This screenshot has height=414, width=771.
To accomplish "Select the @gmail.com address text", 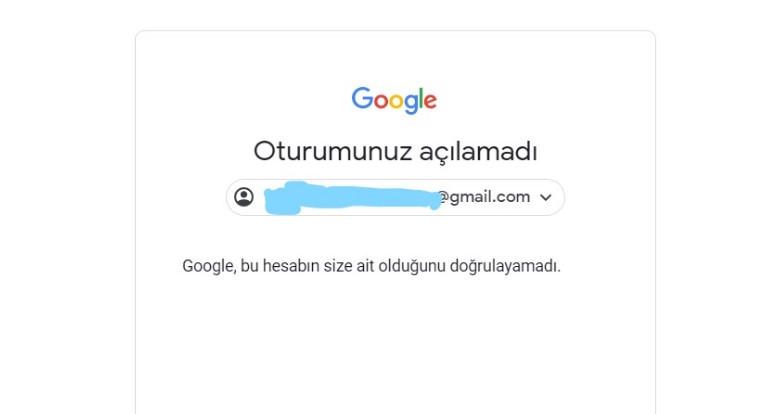I will click(x=484, y=197).
